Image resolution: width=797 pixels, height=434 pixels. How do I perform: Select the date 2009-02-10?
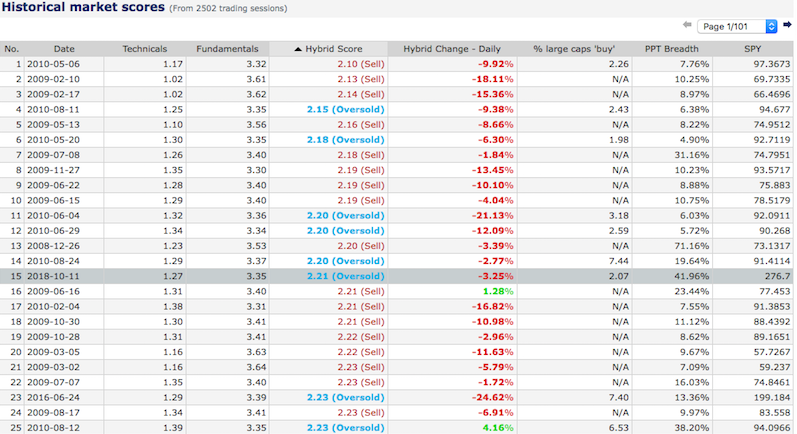(53, 79)
